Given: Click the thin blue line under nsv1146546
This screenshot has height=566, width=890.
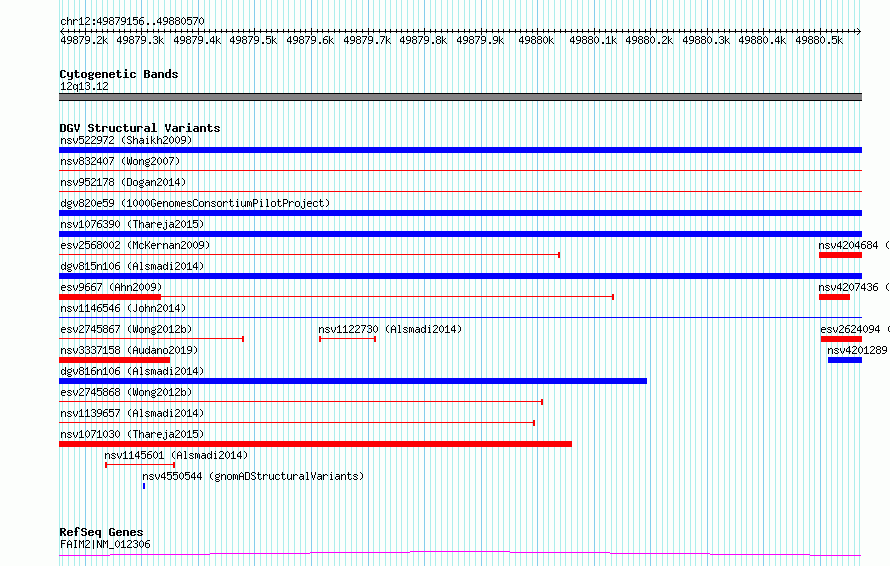Looking at the screenshot, I should [x=460, y=317].
